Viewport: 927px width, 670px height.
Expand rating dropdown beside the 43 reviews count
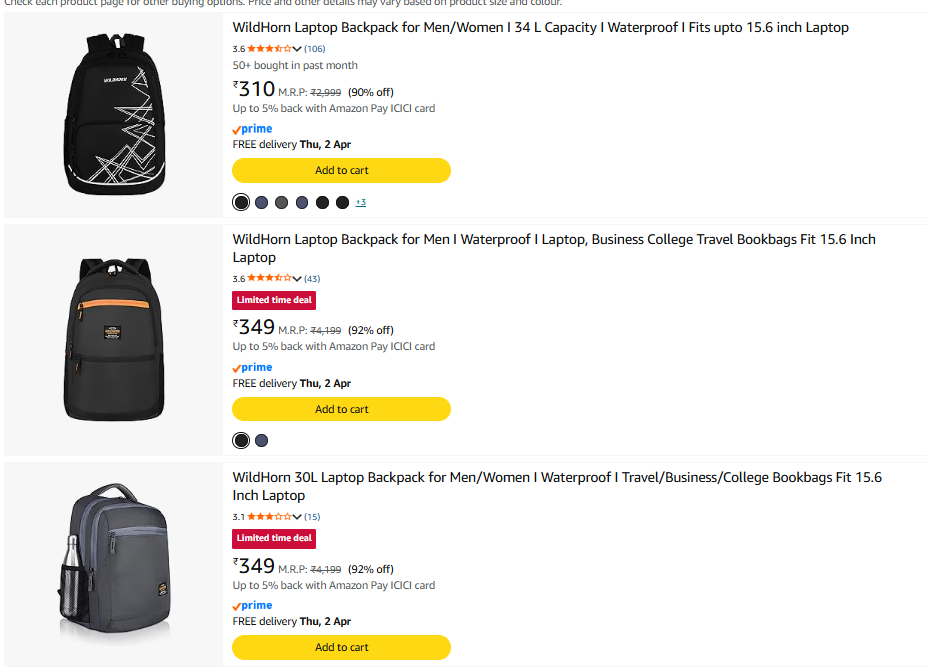tap(297, 279)
